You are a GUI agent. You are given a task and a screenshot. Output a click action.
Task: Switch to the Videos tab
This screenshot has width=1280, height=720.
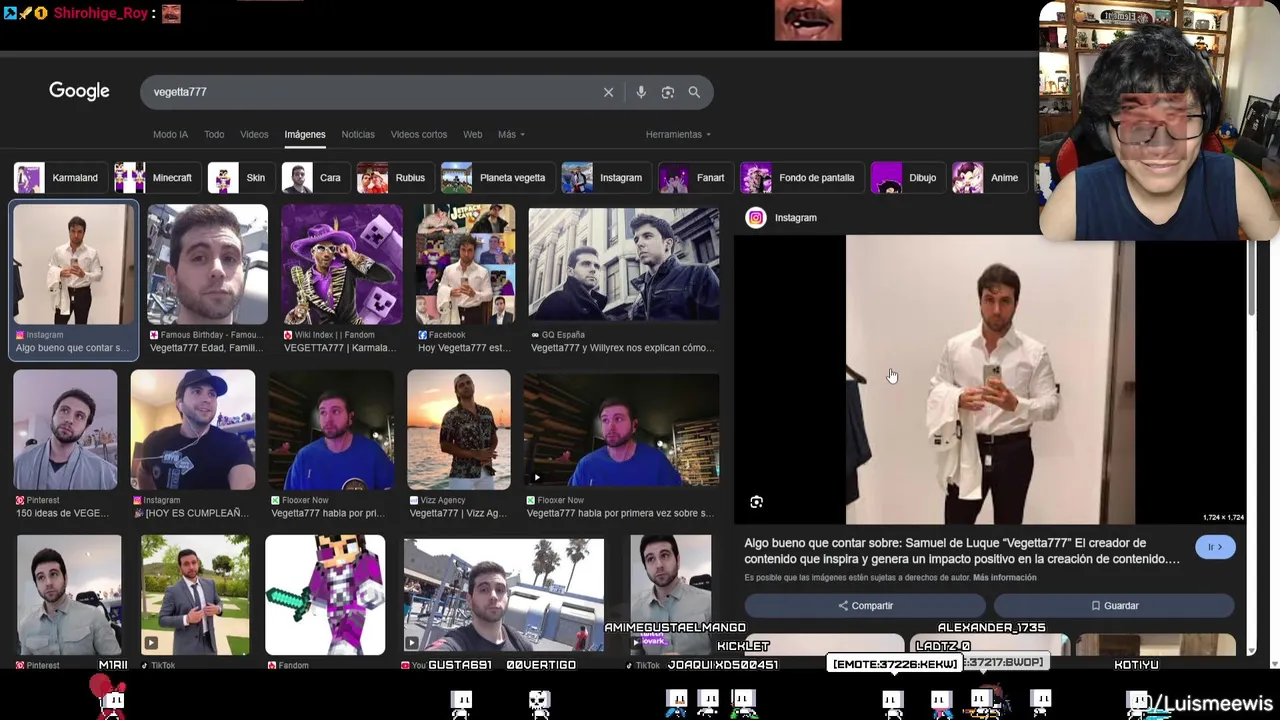point(254,134)
